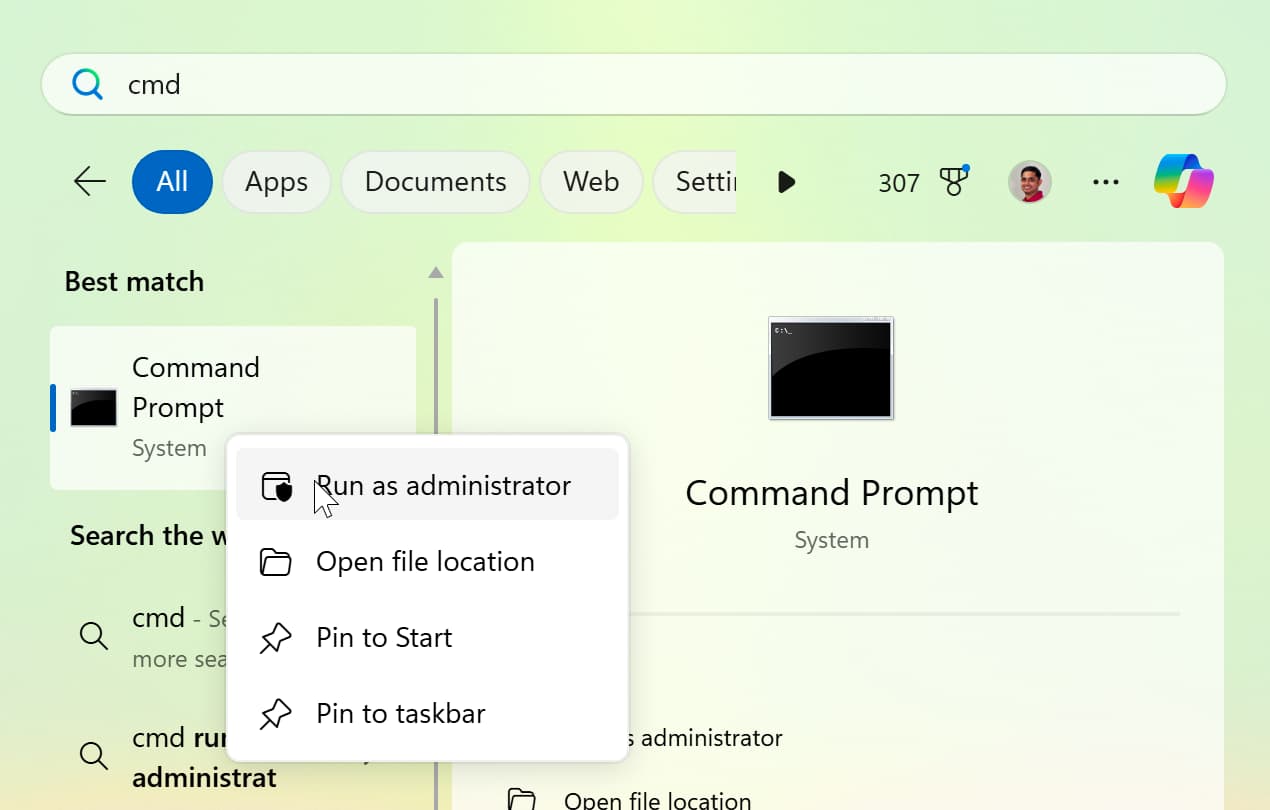This screenshot has height=810, width=1270.
Task: Click the folder icon for Open file location
Action: [x=275, y=562]
